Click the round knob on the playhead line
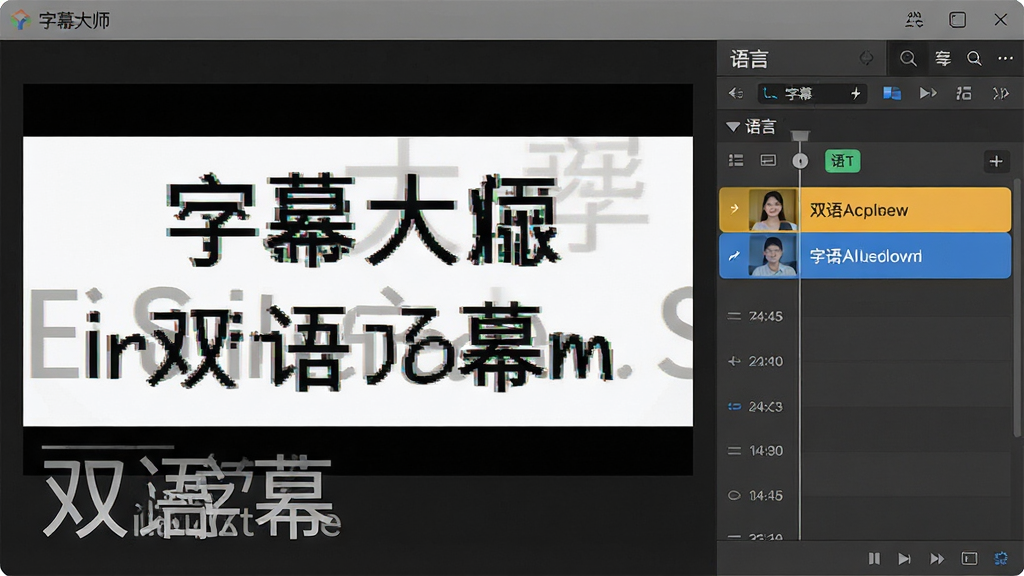Screen dimensions: 1024x576 click(x=800, y=161)
